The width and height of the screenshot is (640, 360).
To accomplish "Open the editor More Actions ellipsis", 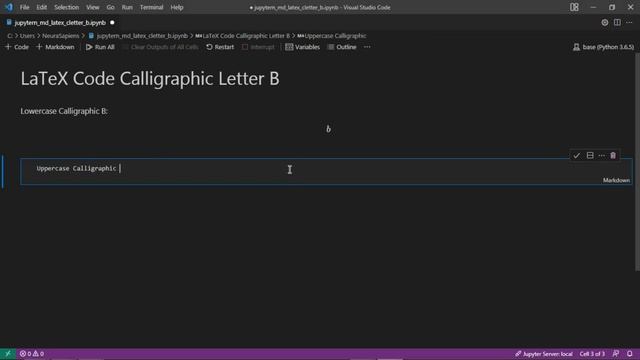I will (629, 23).
